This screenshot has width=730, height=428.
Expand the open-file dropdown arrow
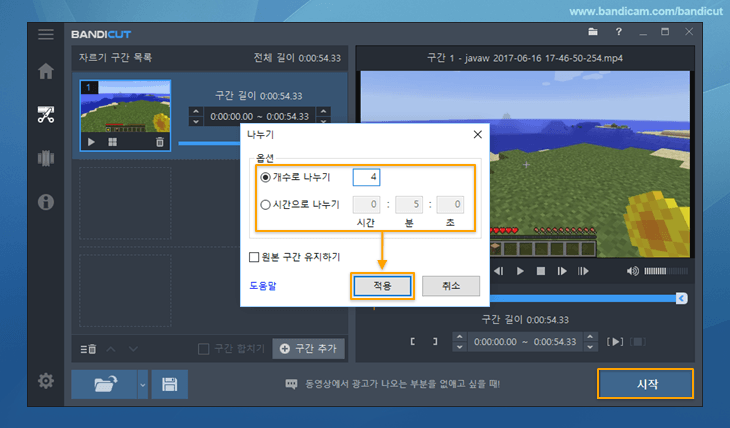(x=142, y=385)
